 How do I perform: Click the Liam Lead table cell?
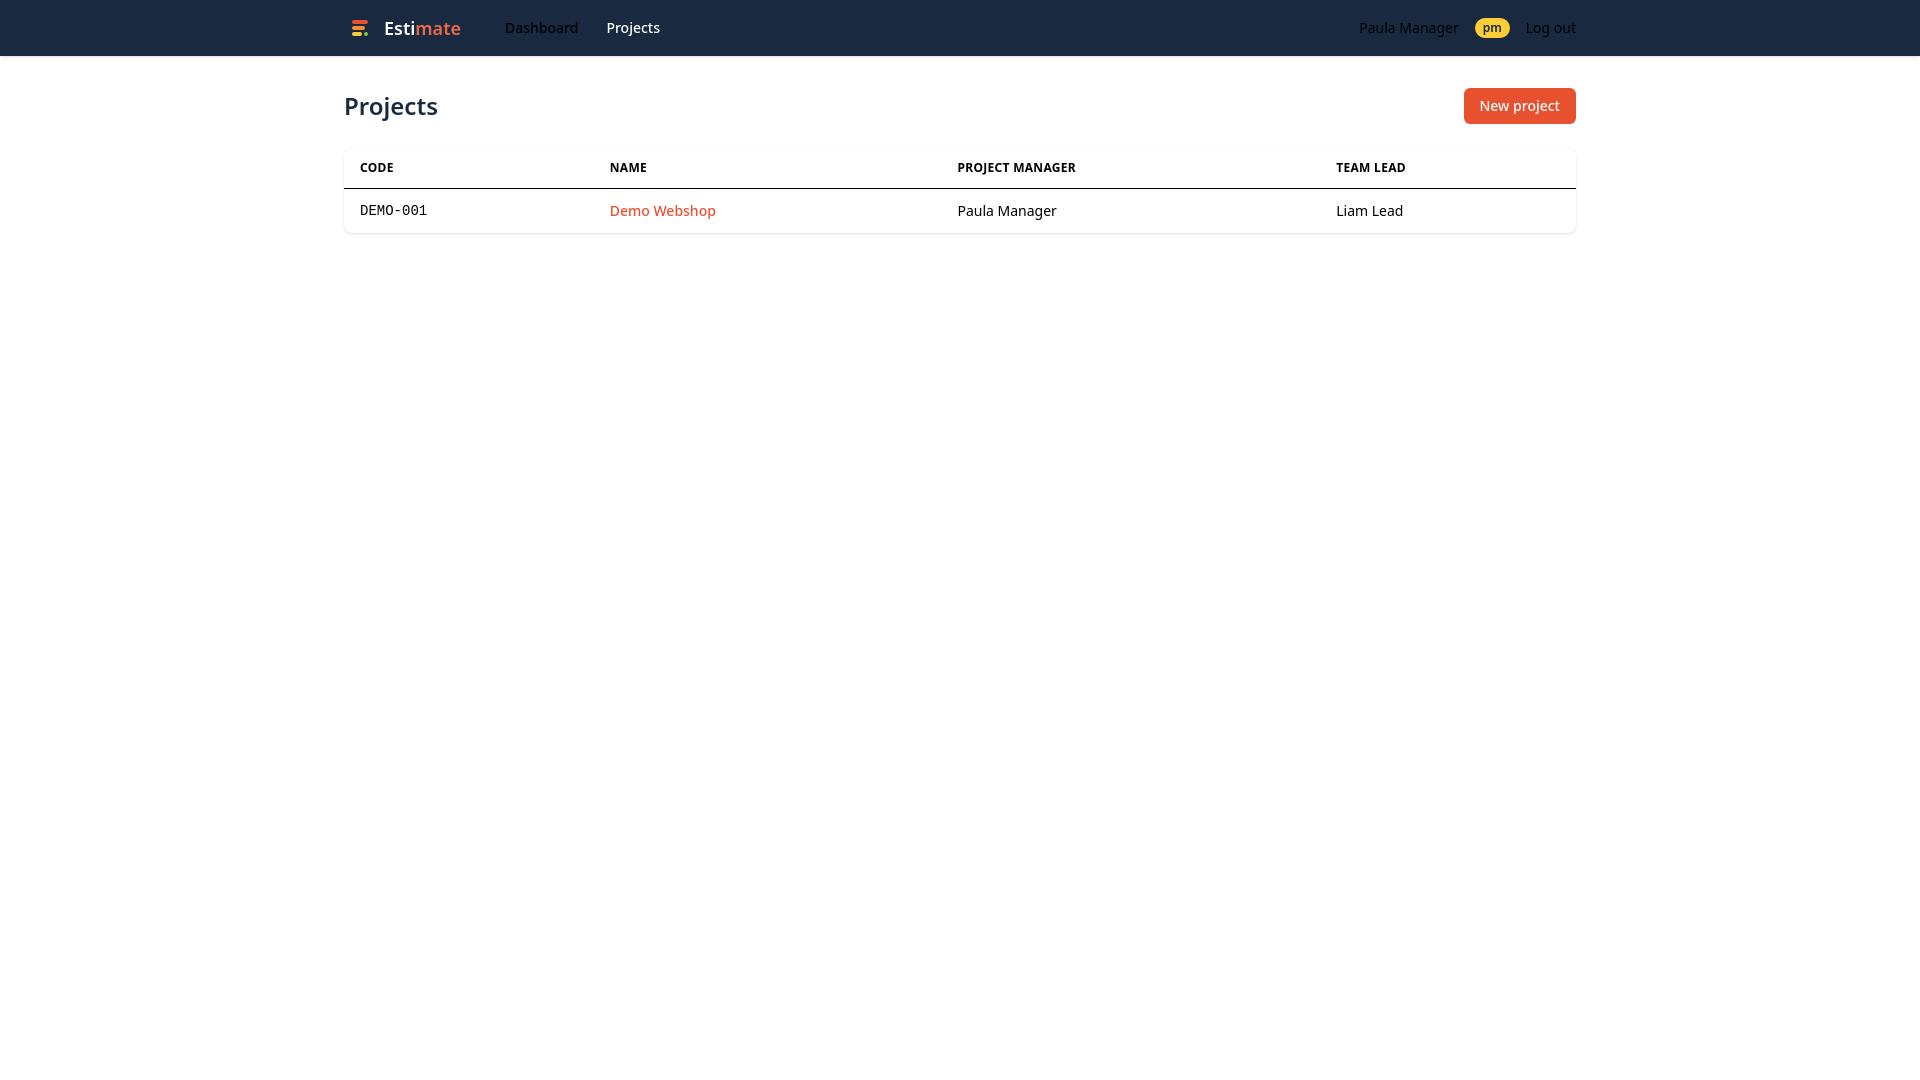pyautogui.click(x=1448, y=211)
